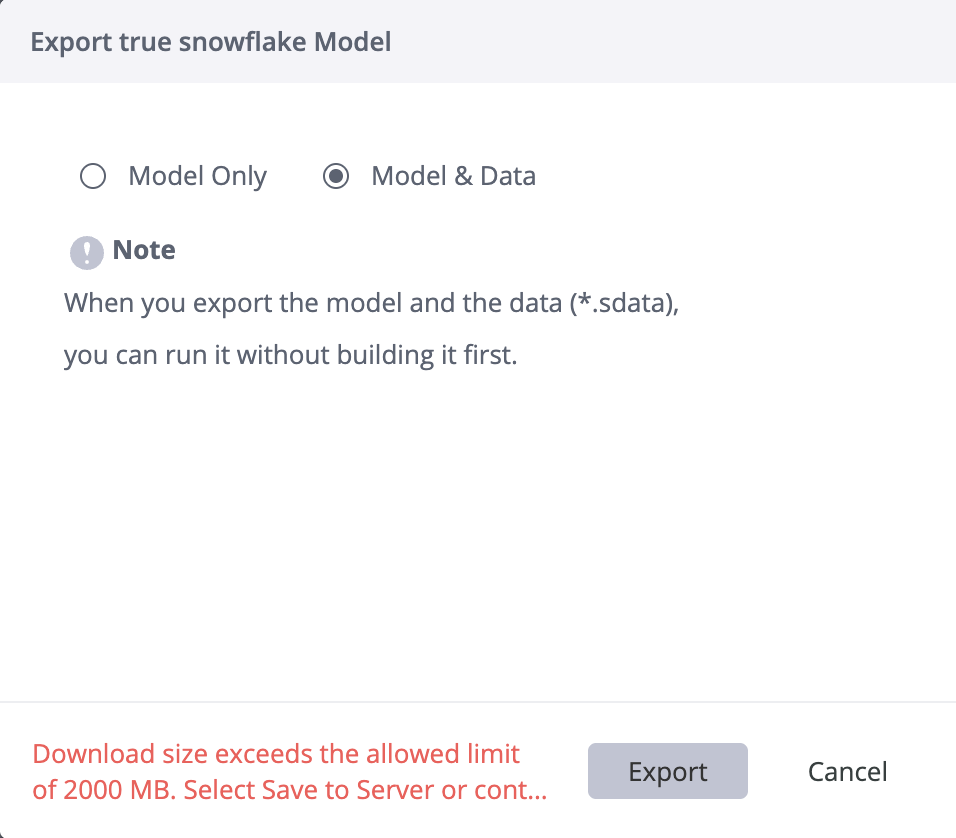This screenshot has height=838, width=956.
Task: Dismiss the dialog via Cancel
Action: point(847,771)
